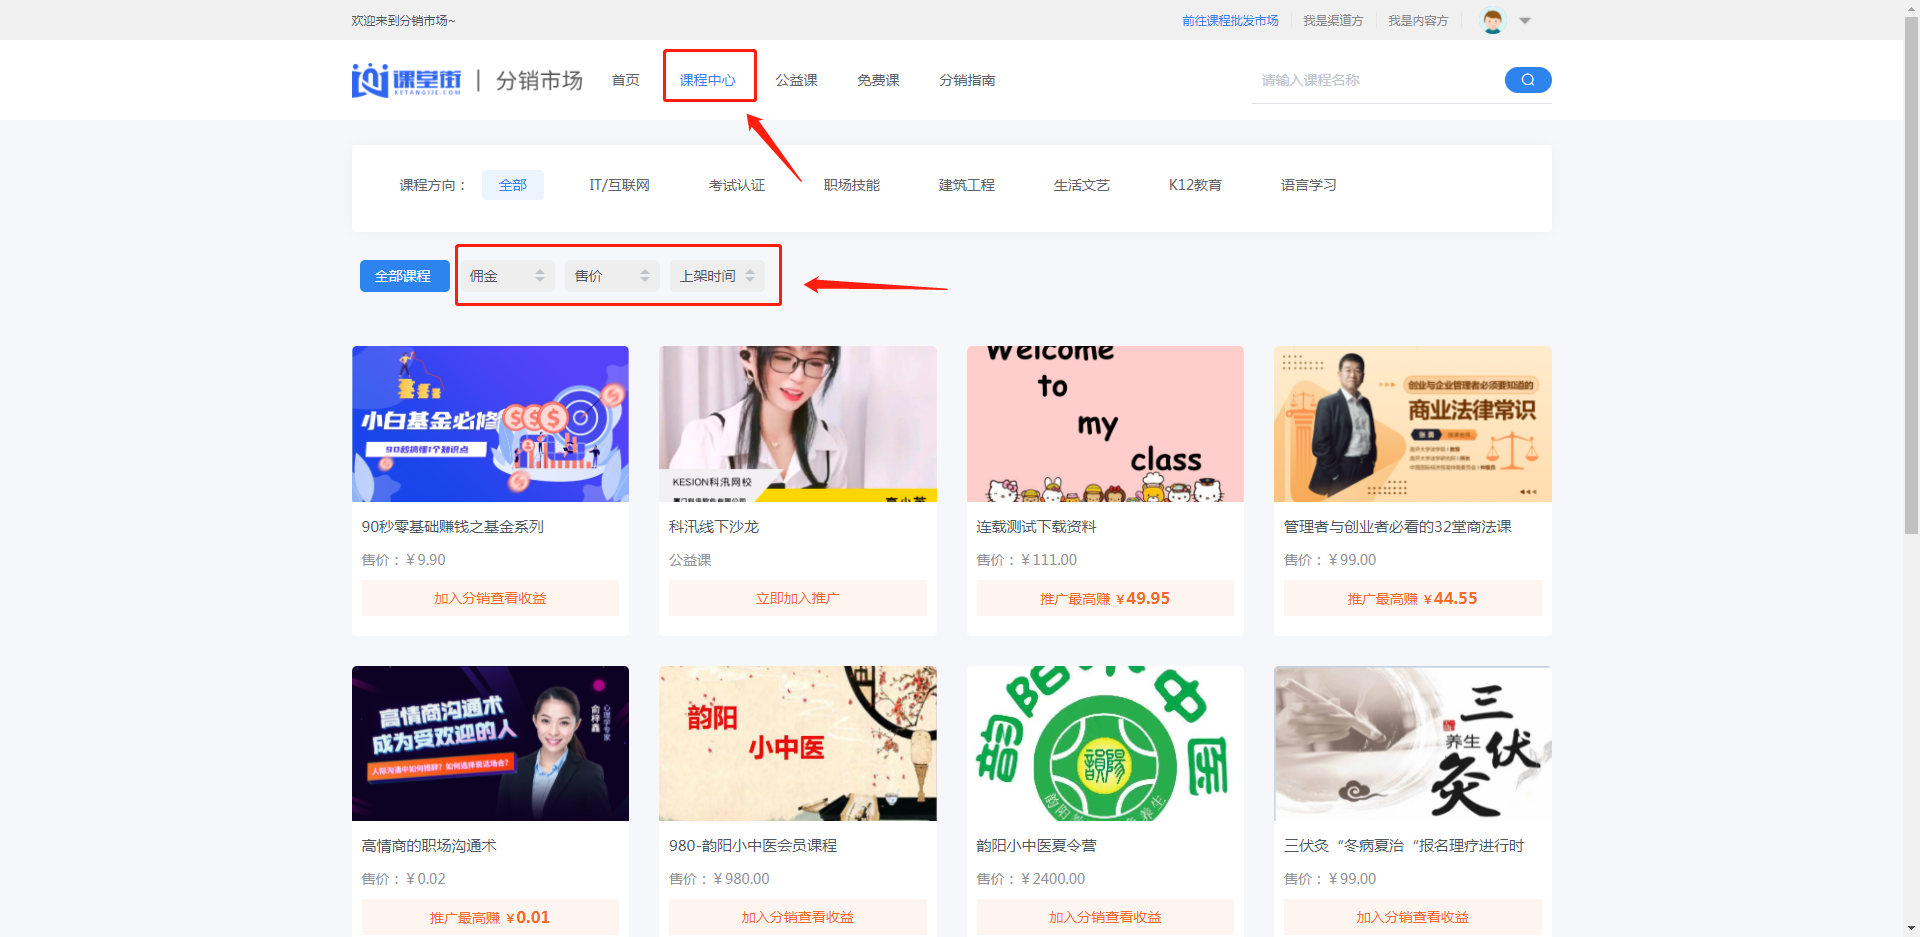Click the 三伏灸 冬病夏治 course title
This screenshot has height=937, width=1920.
1404,845
